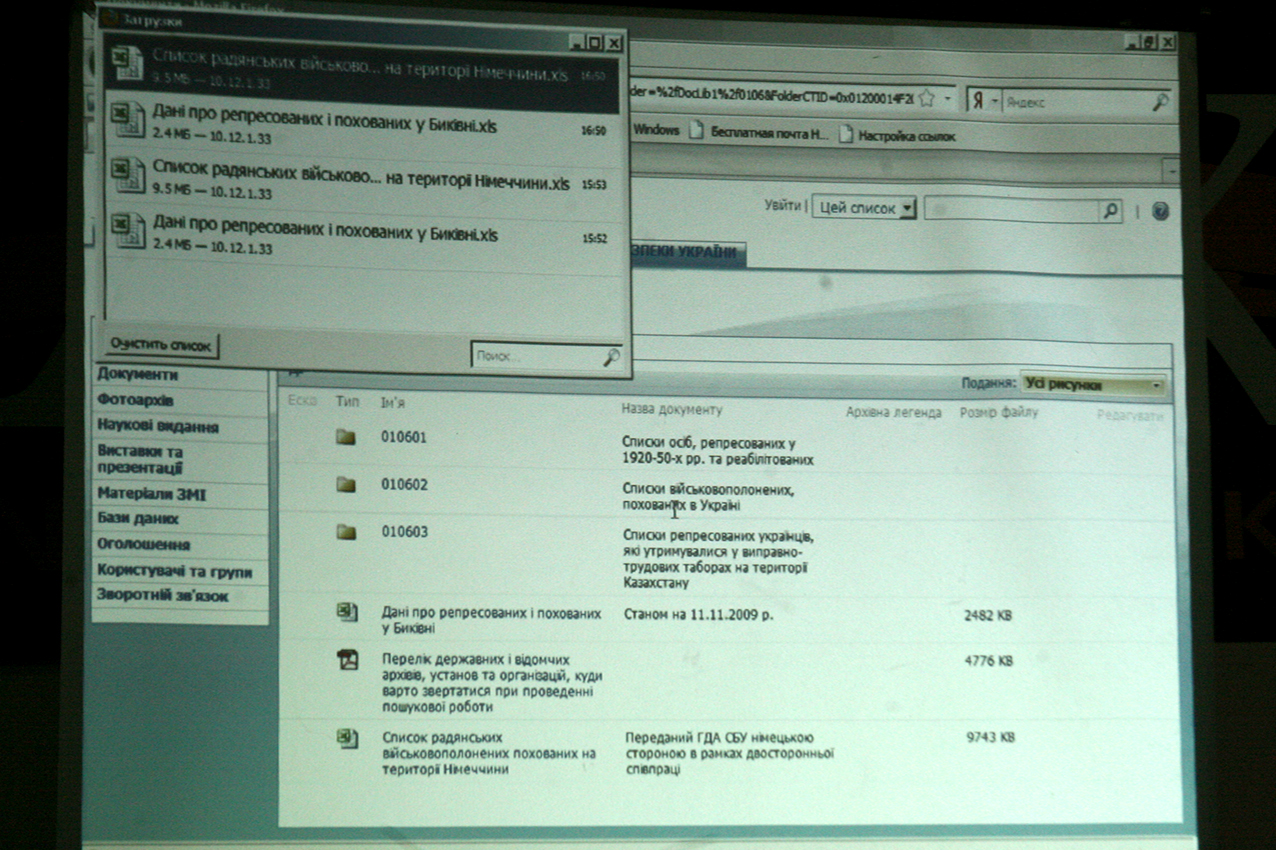Go to Наукові видання in the sidebar
1276x850 pixels.
coord(157,427)
